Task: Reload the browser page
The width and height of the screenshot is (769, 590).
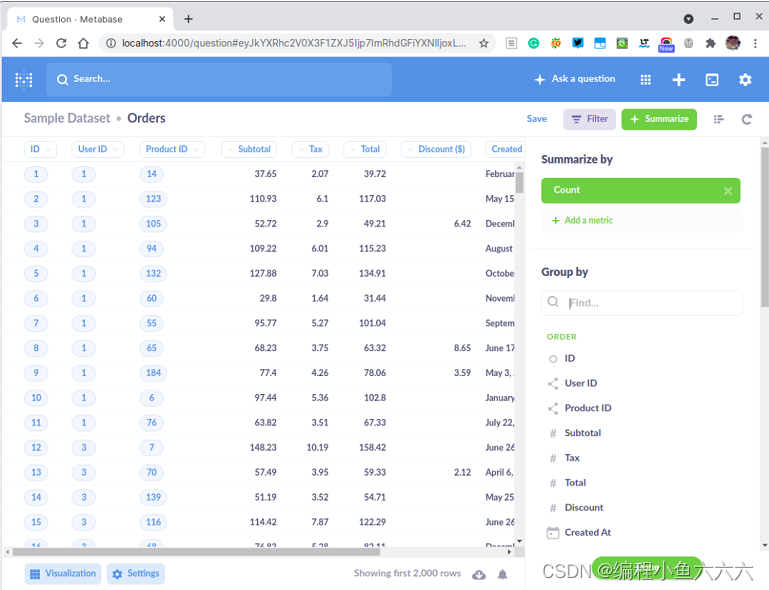Action: (61, 43)
